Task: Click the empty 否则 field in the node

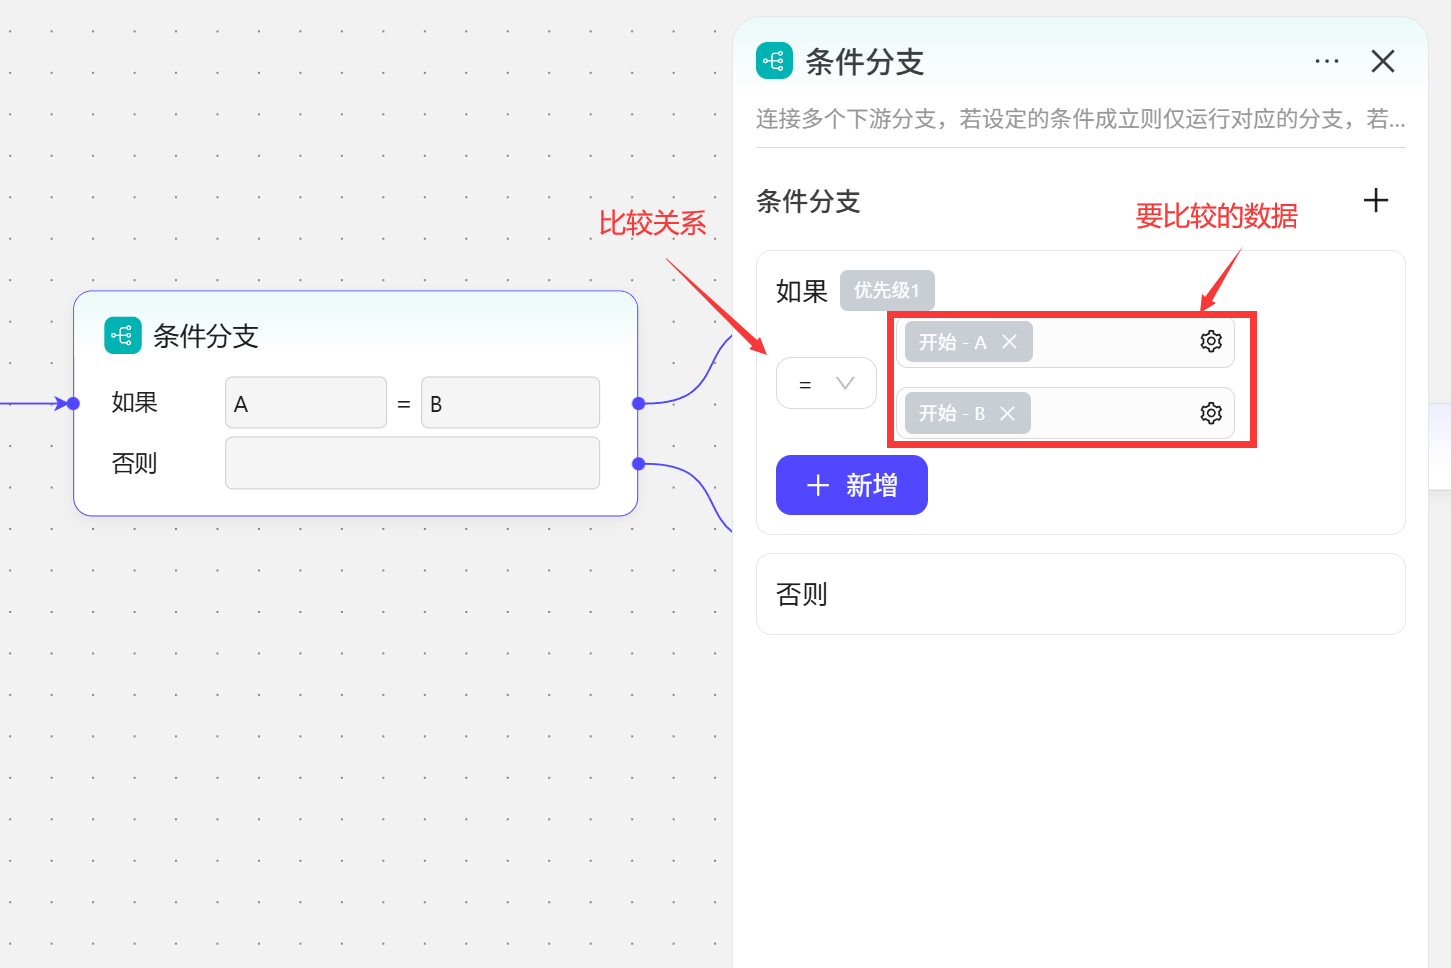Action: (412, 463)
